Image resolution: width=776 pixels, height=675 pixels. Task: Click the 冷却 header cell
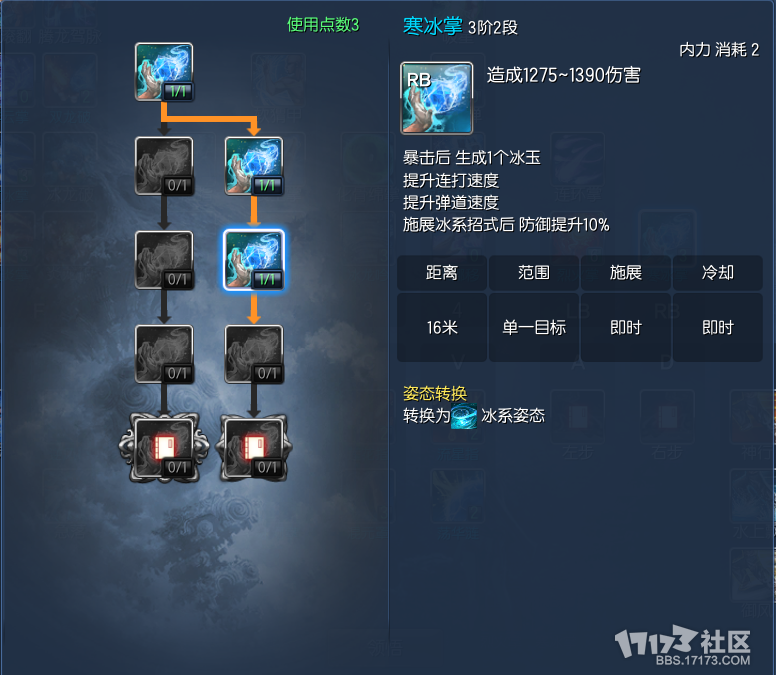[x=718, y=273]
